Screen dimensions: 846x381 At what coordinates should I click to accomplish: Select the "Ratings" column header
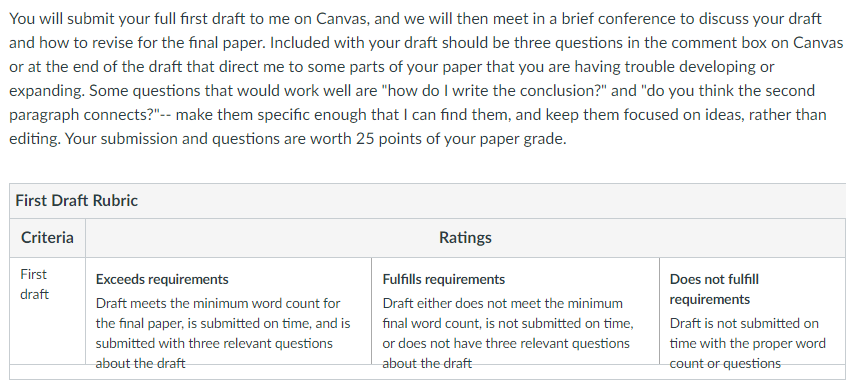[465, 237]
